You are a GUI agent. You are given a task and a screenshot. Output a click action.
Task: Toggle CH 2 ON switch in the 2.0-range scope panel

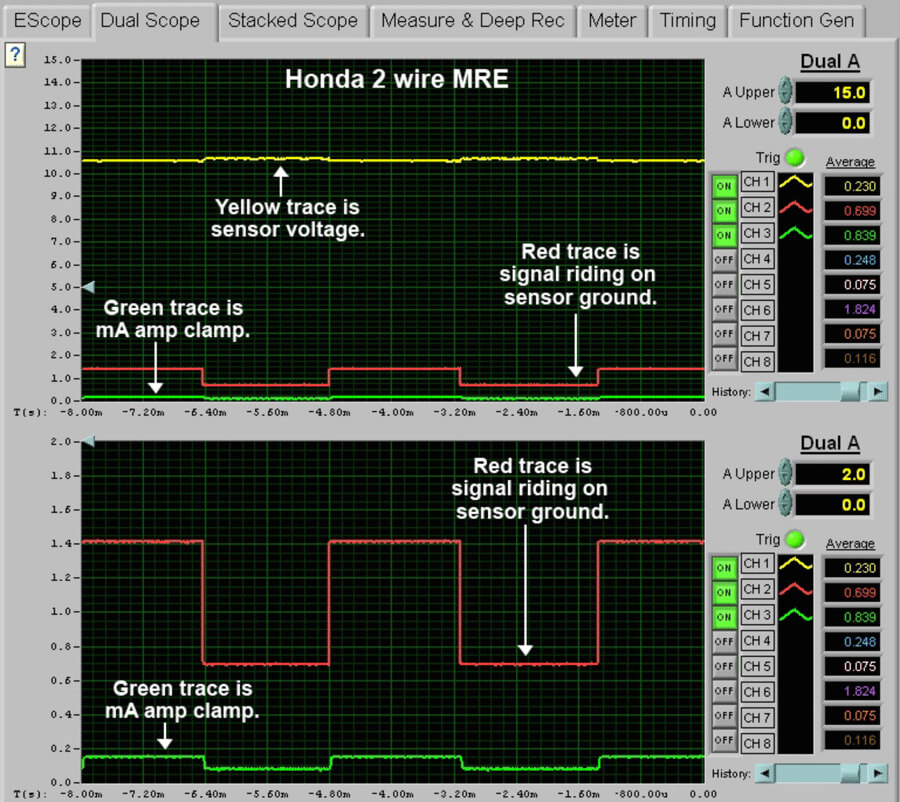(x=724, y=592)
